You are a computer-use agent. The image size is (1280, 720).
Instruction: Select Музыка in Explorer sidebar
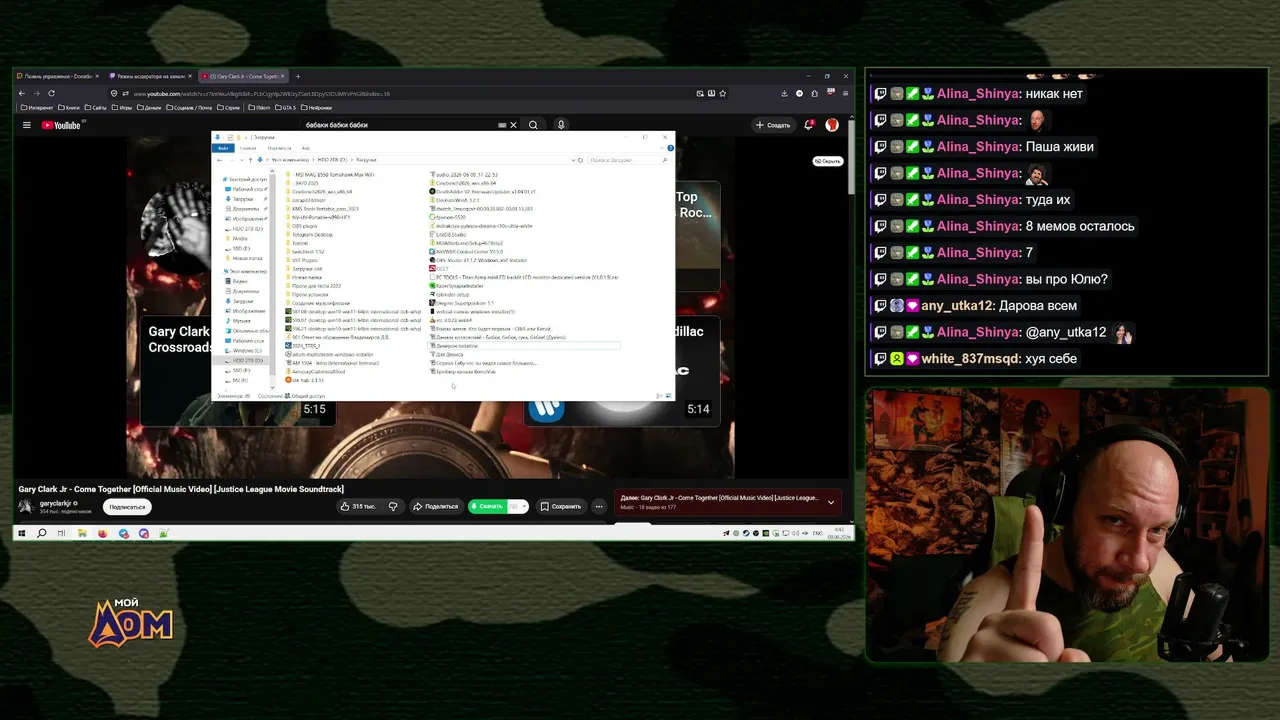coord(240,321)
